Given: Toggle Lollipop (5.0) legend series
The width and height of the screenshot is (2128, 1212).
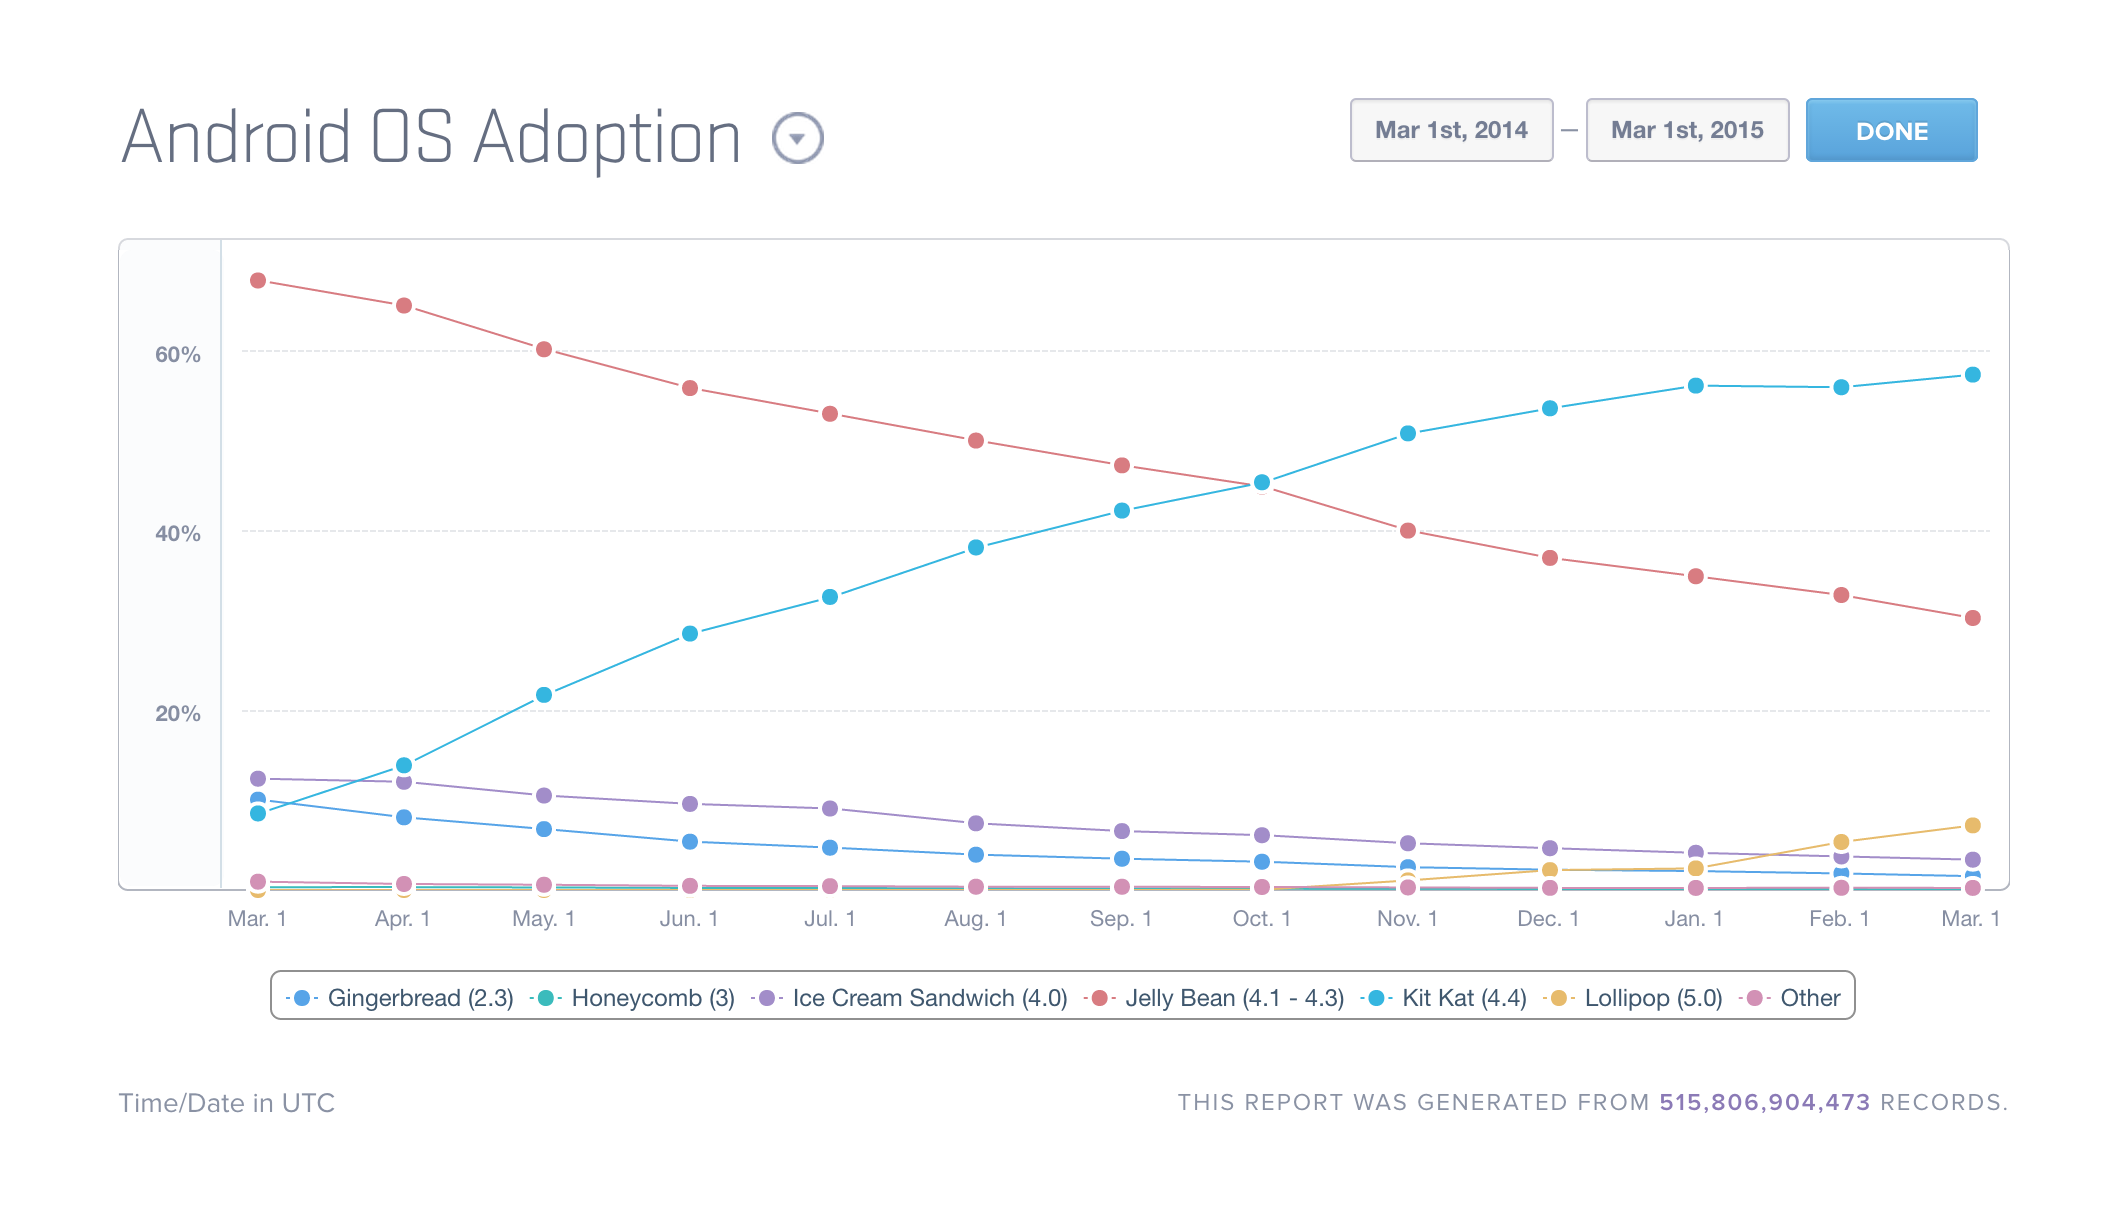Looking at the screenshot, I should pos(1634,998).
